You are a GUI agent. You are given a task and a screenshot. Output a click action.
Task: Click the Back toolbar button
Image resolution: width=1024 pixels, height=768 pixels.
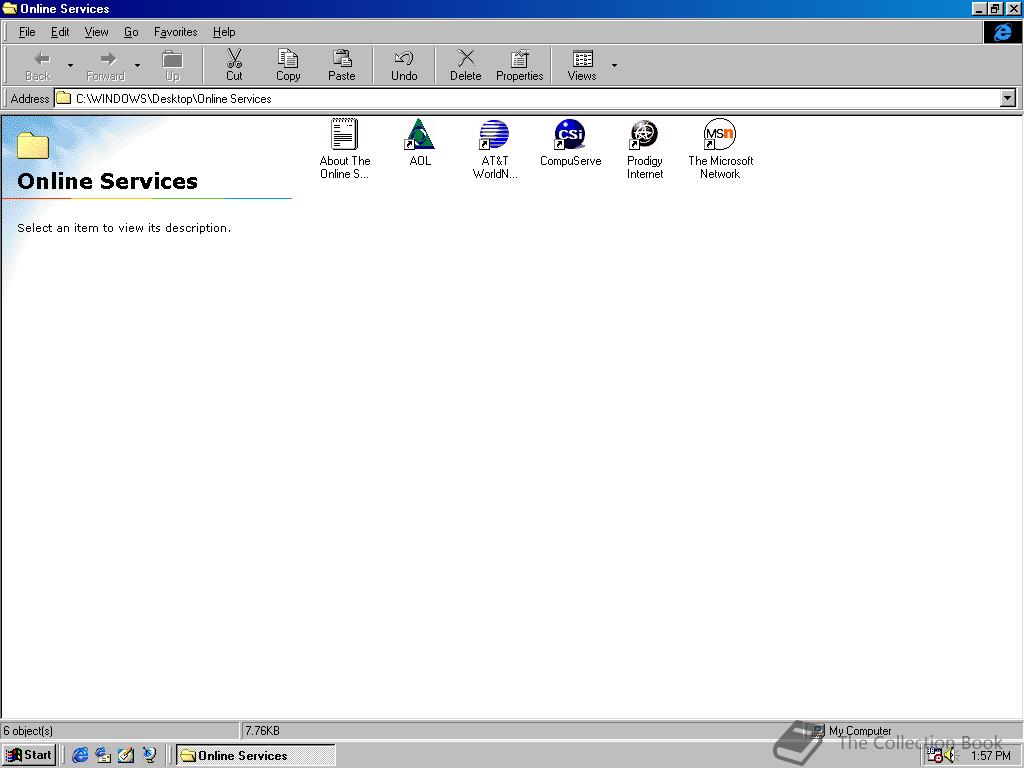coord(38,65)
